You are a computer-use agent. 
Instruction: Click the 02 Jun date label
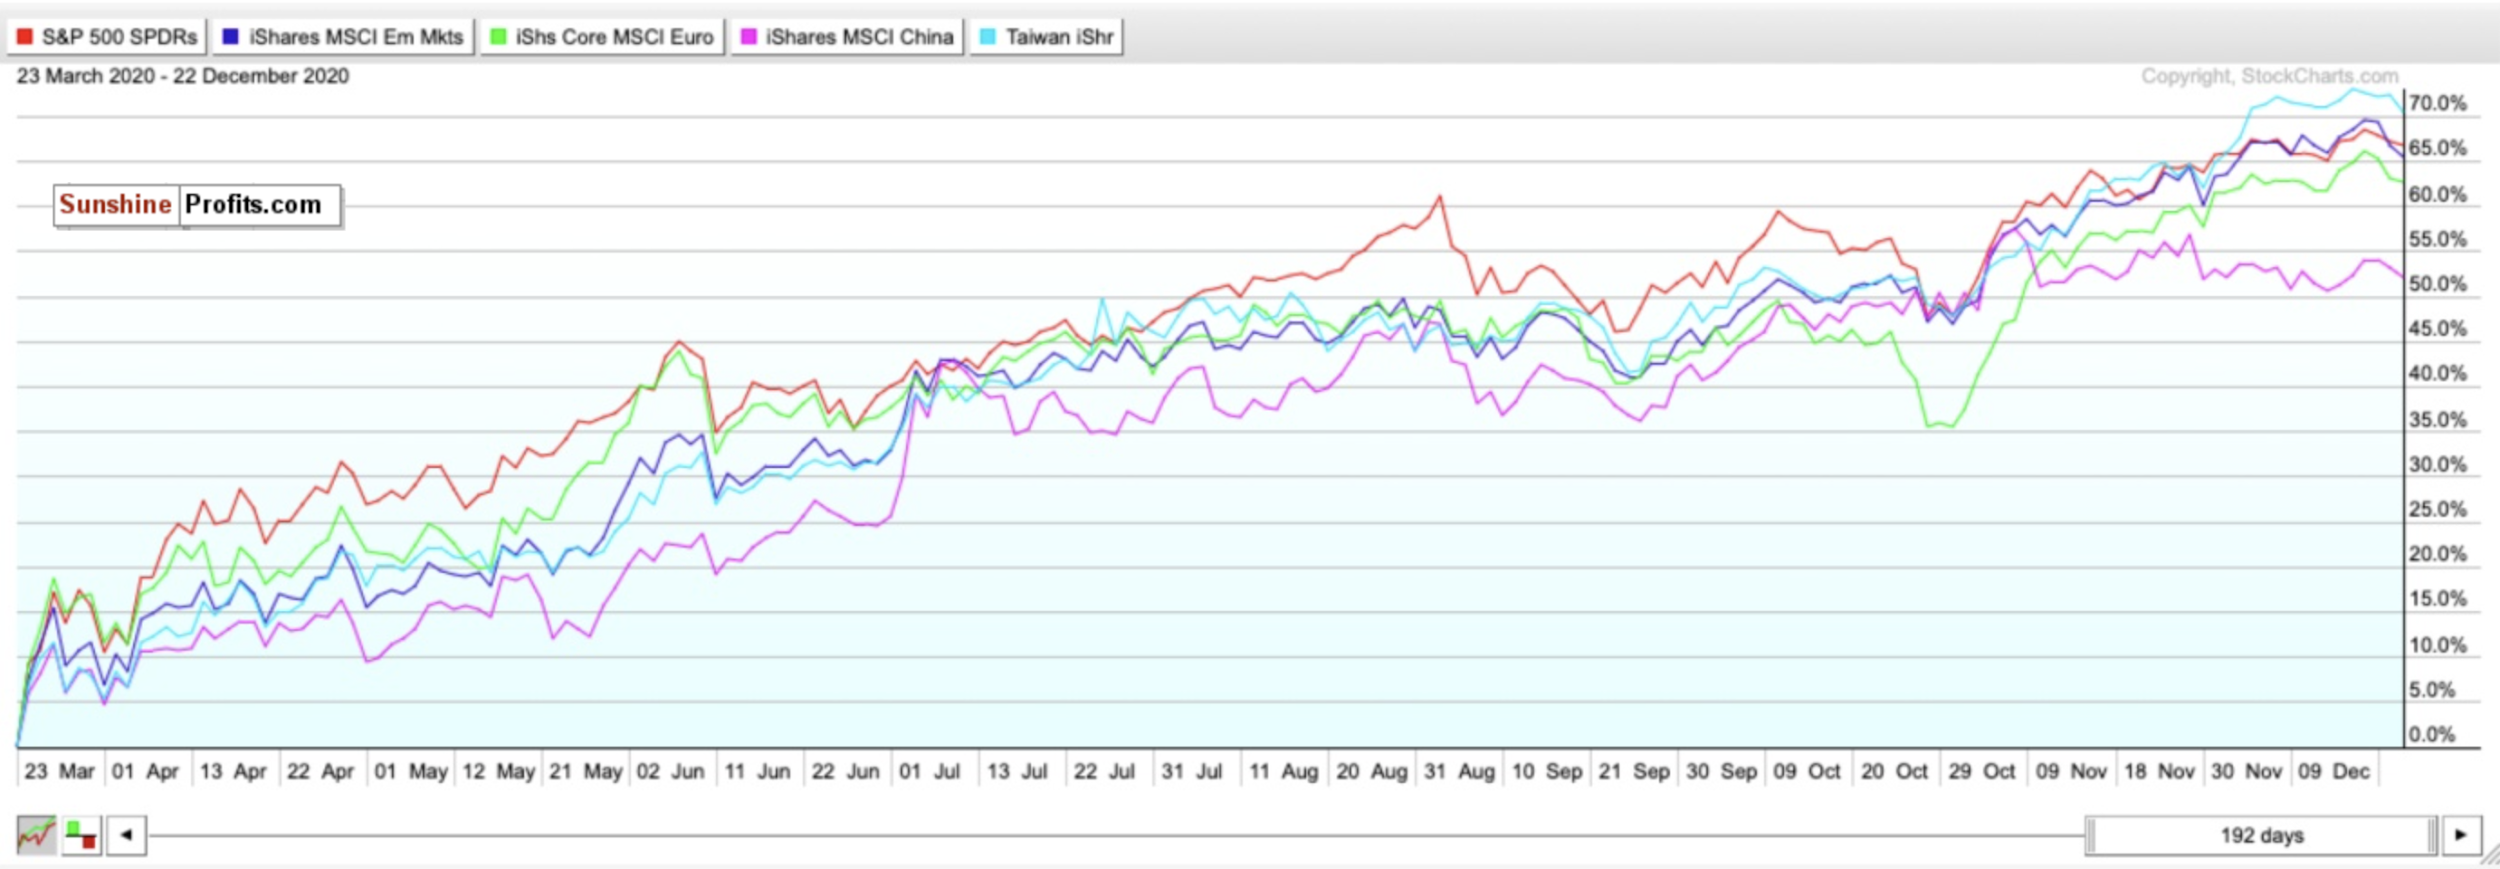click(671, 772)
